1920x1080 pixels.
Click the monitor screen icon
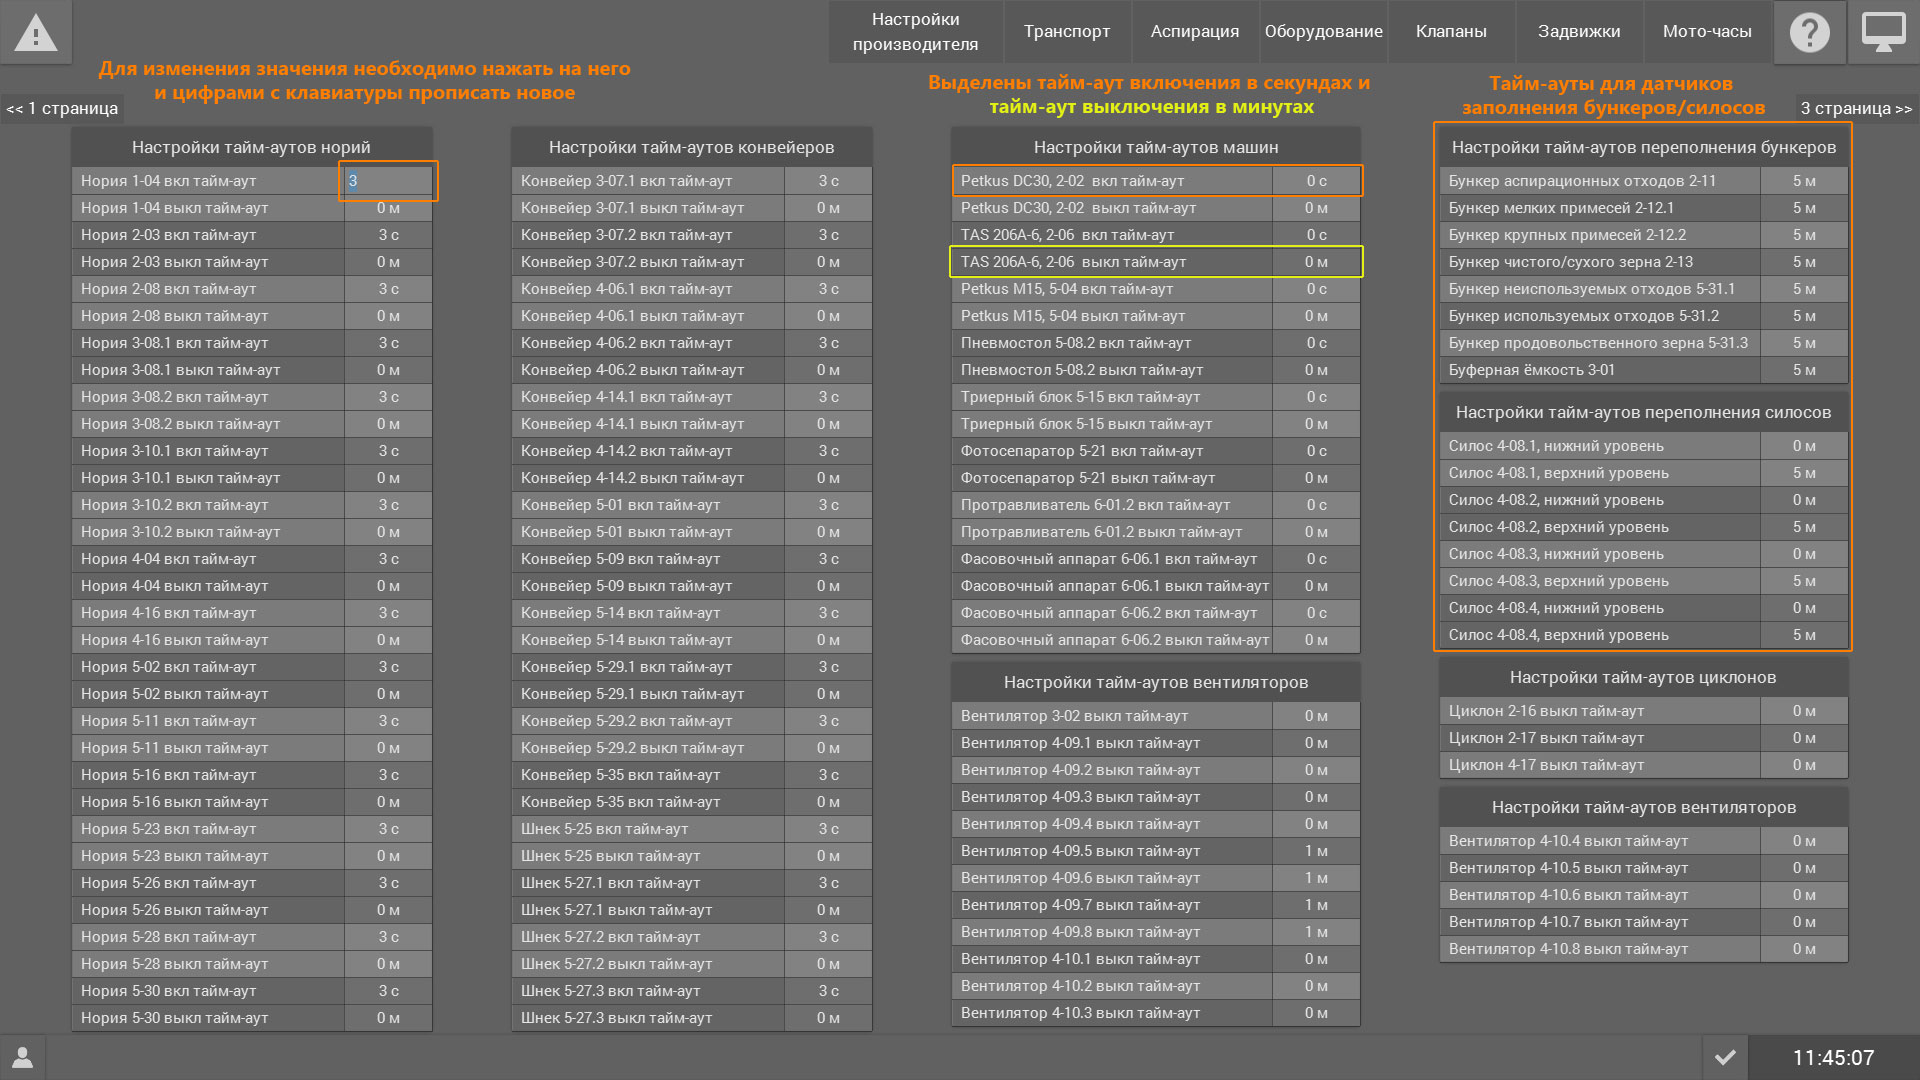coord(1883,33)
